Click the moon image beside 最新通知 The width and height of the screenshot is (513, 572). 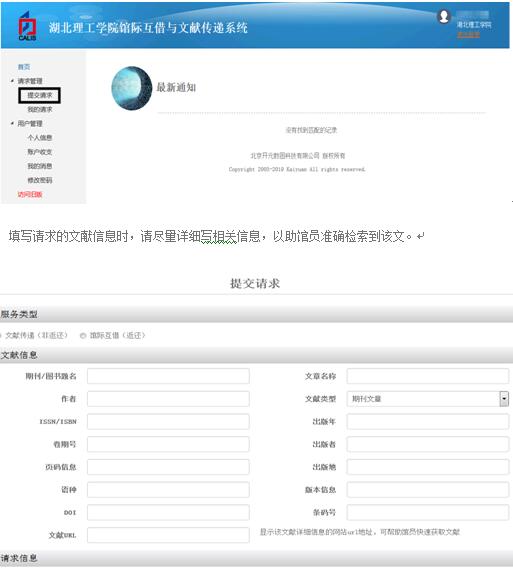point(131,88)
